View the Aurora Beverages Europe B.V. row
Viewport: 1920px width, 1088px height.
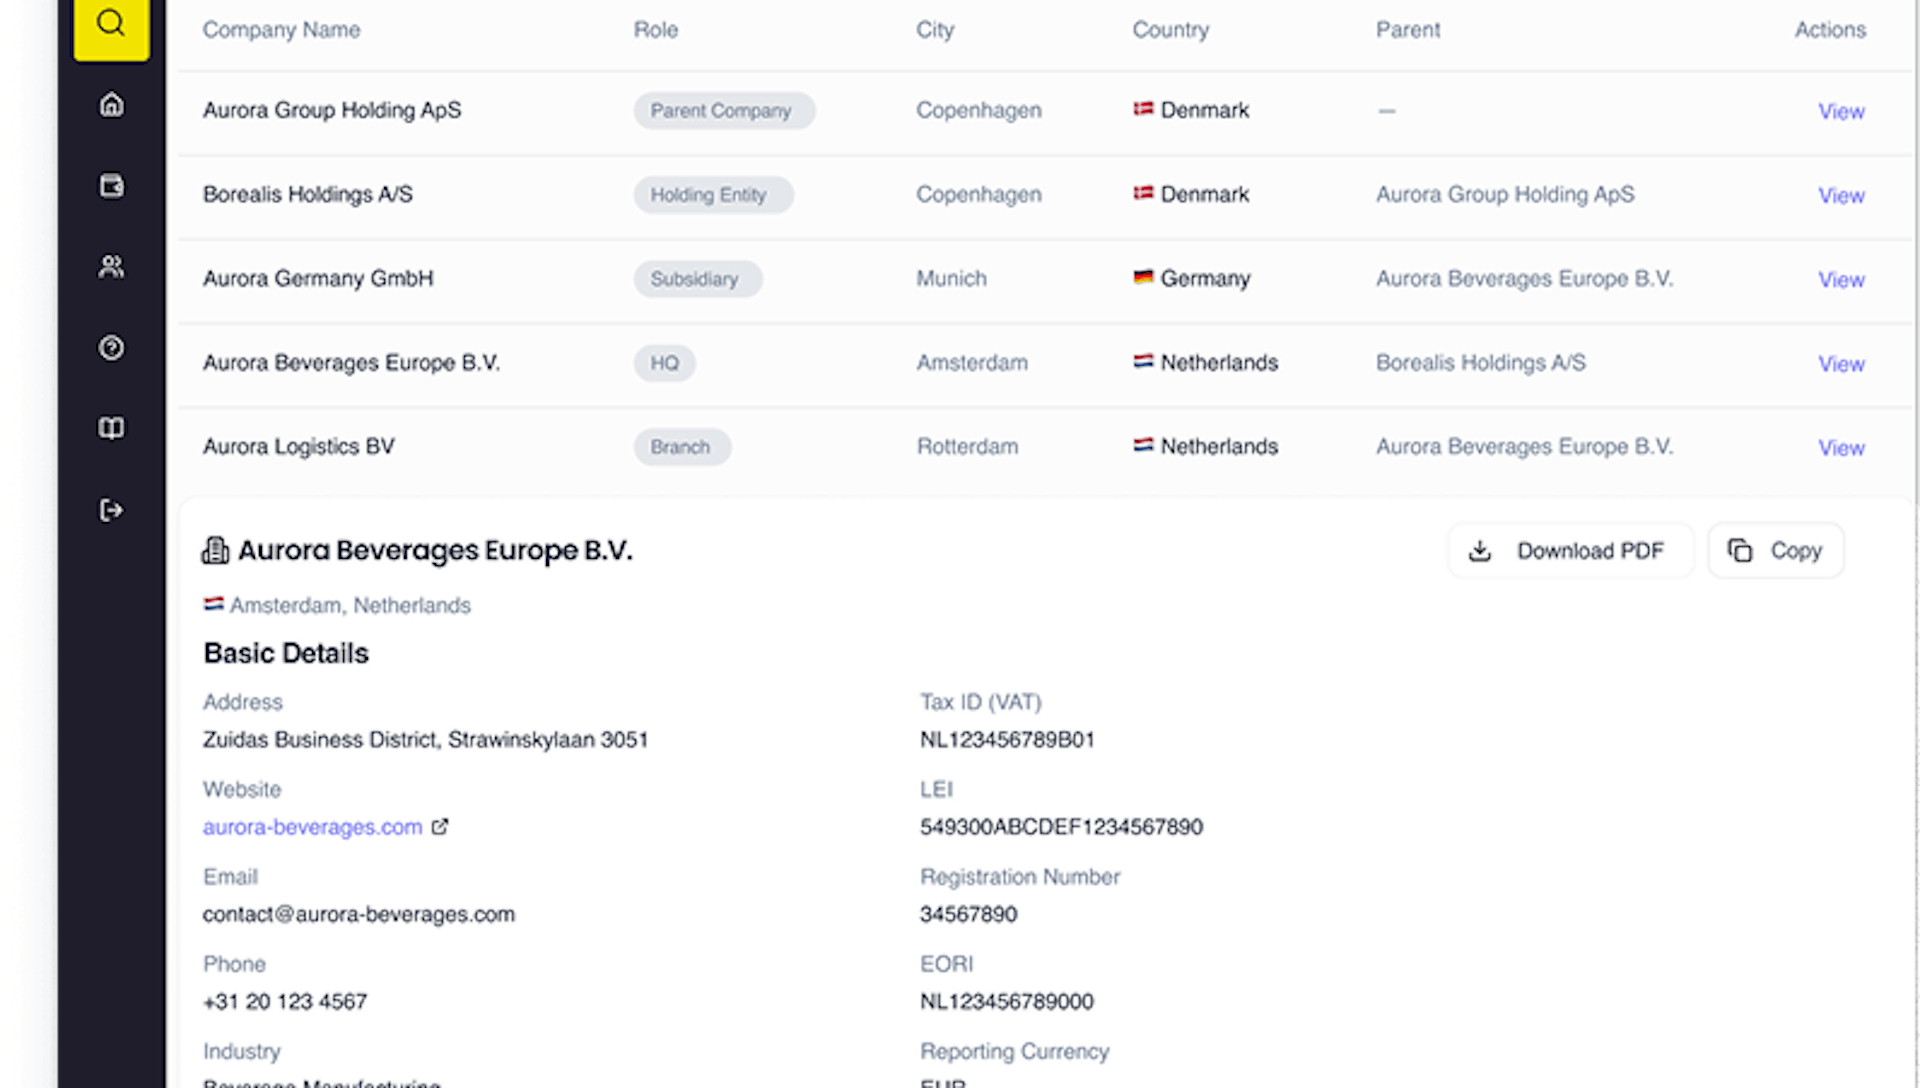[x=1841, y=364]
